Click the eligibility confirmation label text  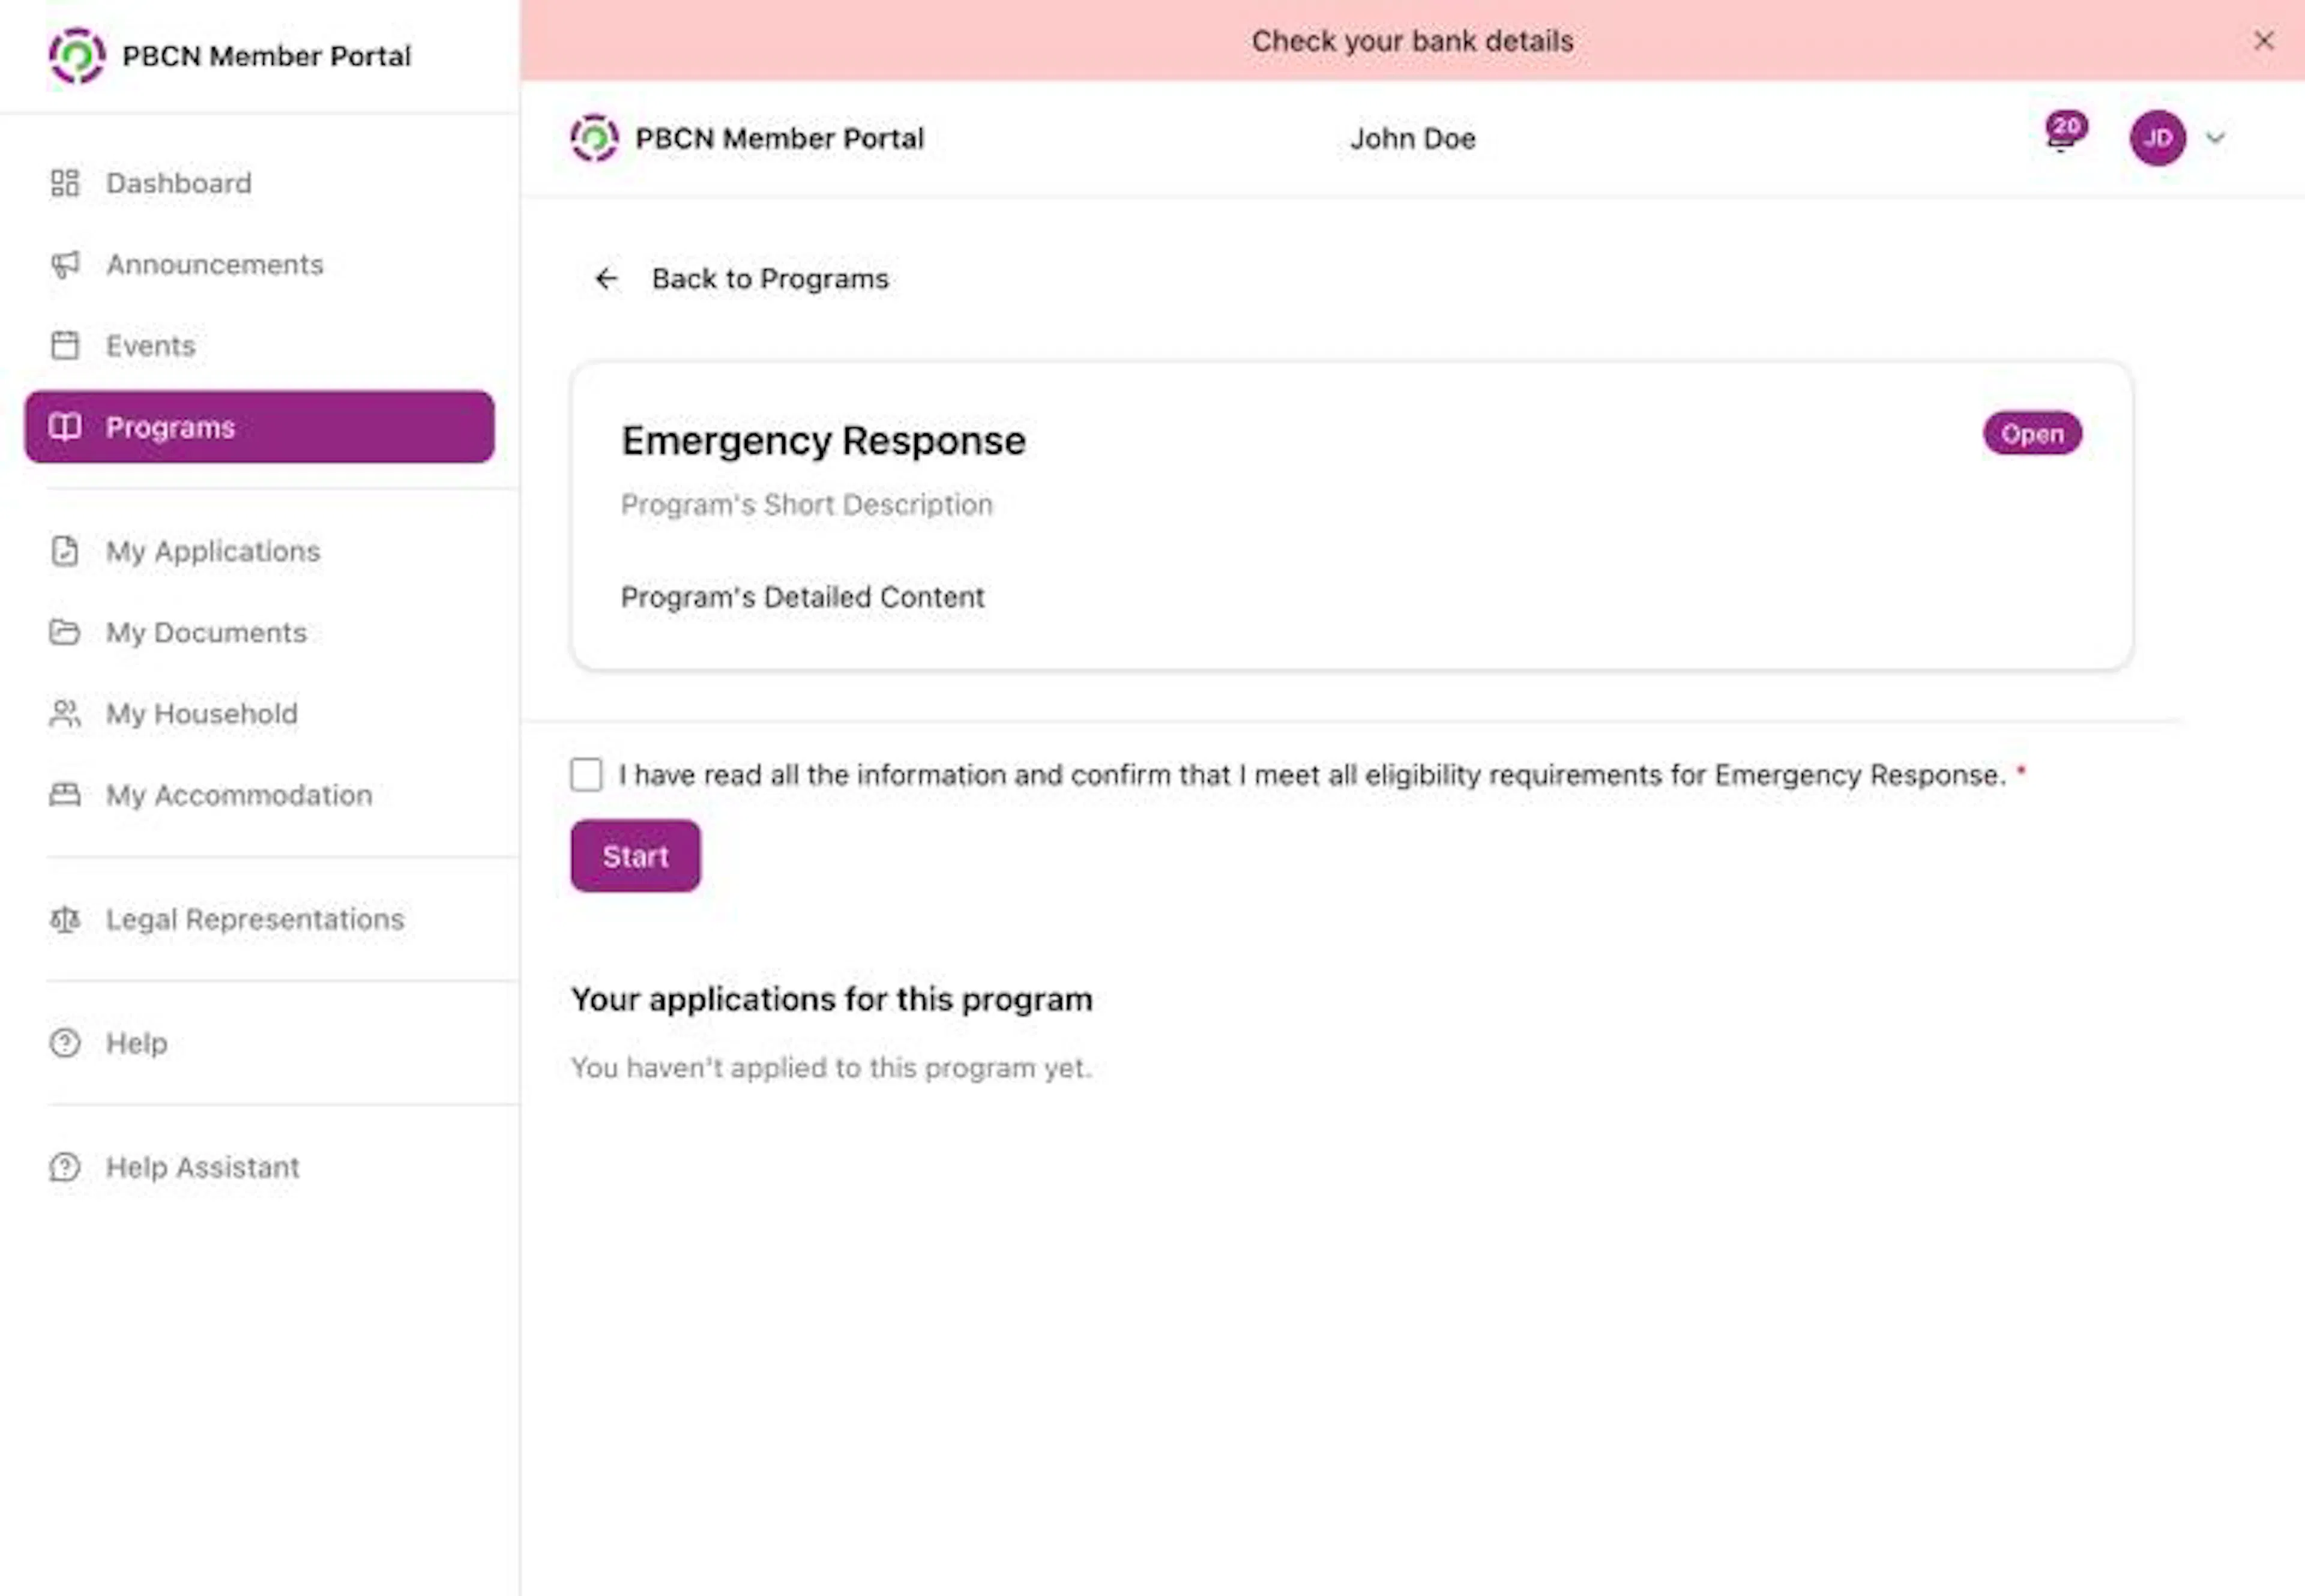[x=1312, y=775]
